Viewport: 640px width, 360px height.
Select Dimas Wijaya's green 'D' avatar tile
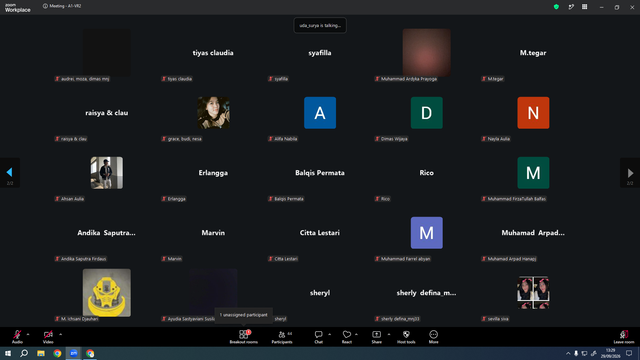[x=427, y=113]
